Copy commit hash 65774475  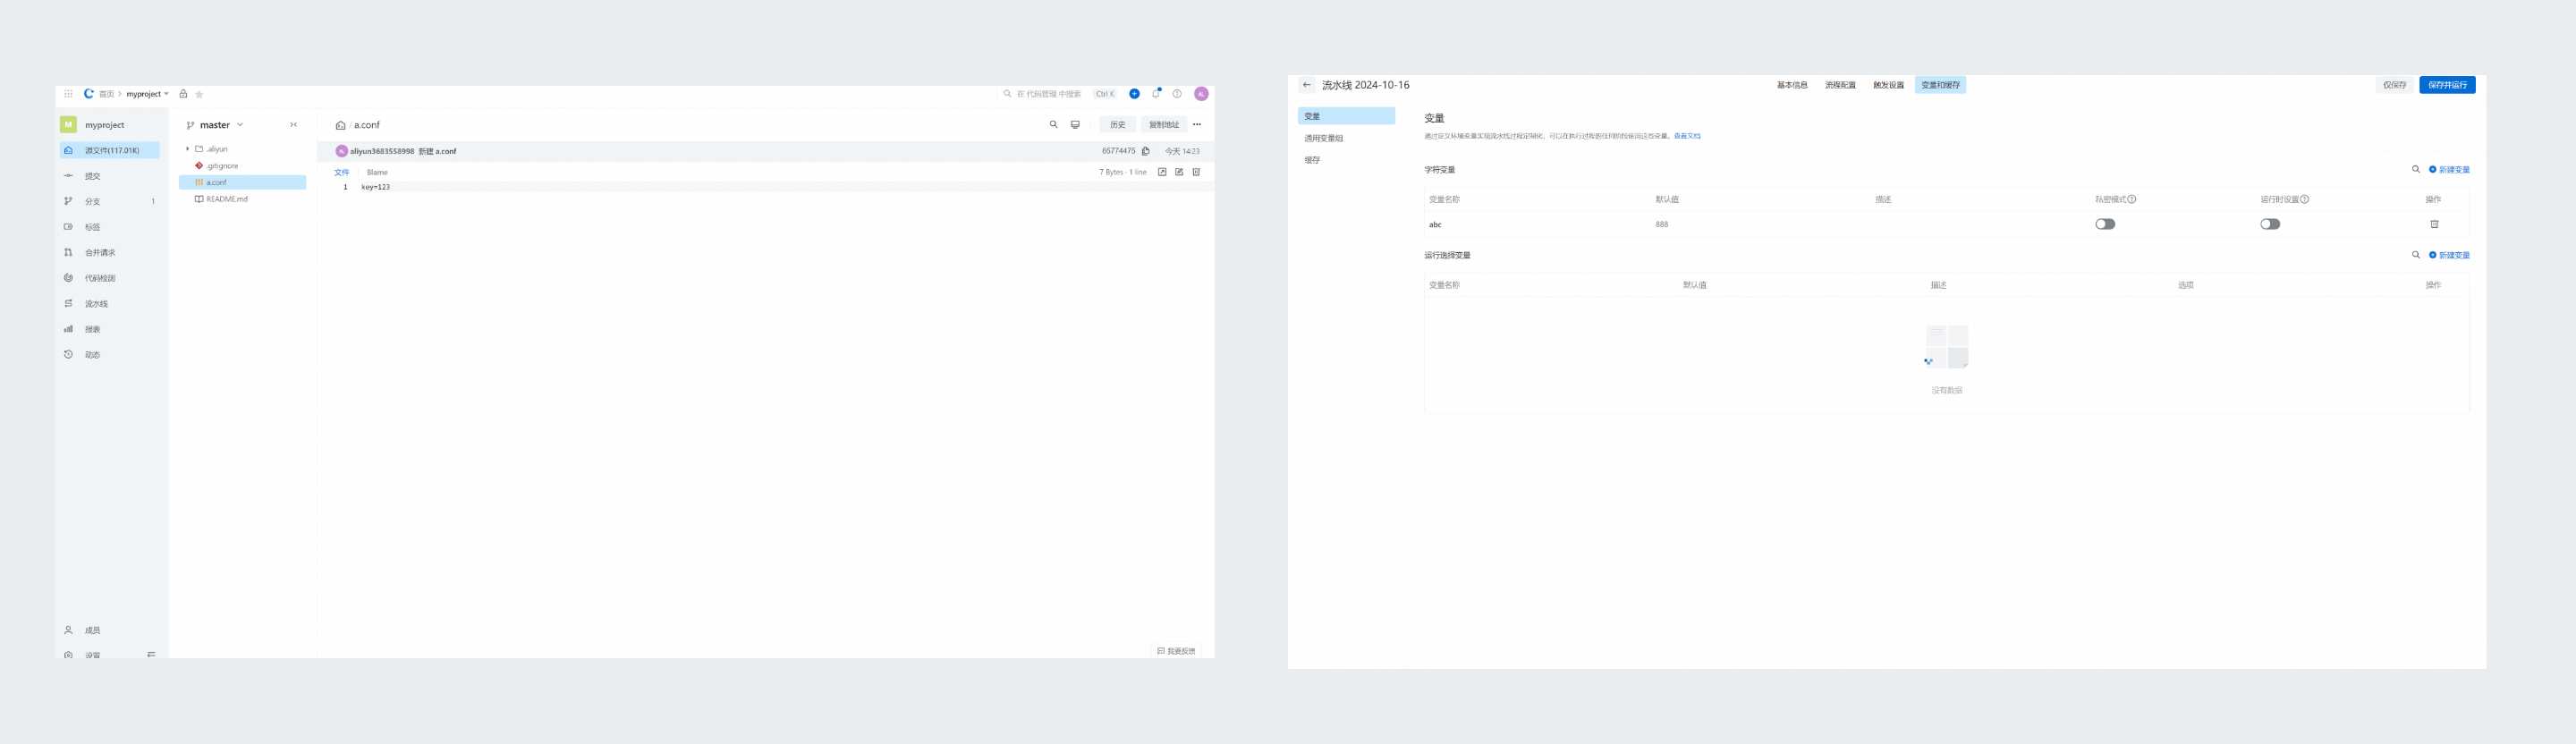(1146, 151)
